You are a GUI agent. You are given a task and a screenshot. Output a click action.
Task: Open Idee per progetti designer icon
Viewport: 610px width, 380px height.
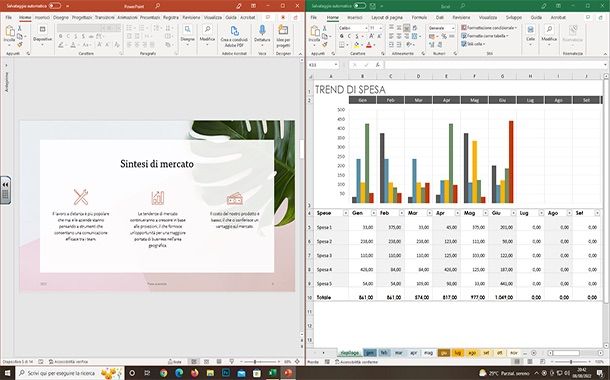[x=283, y=31]
